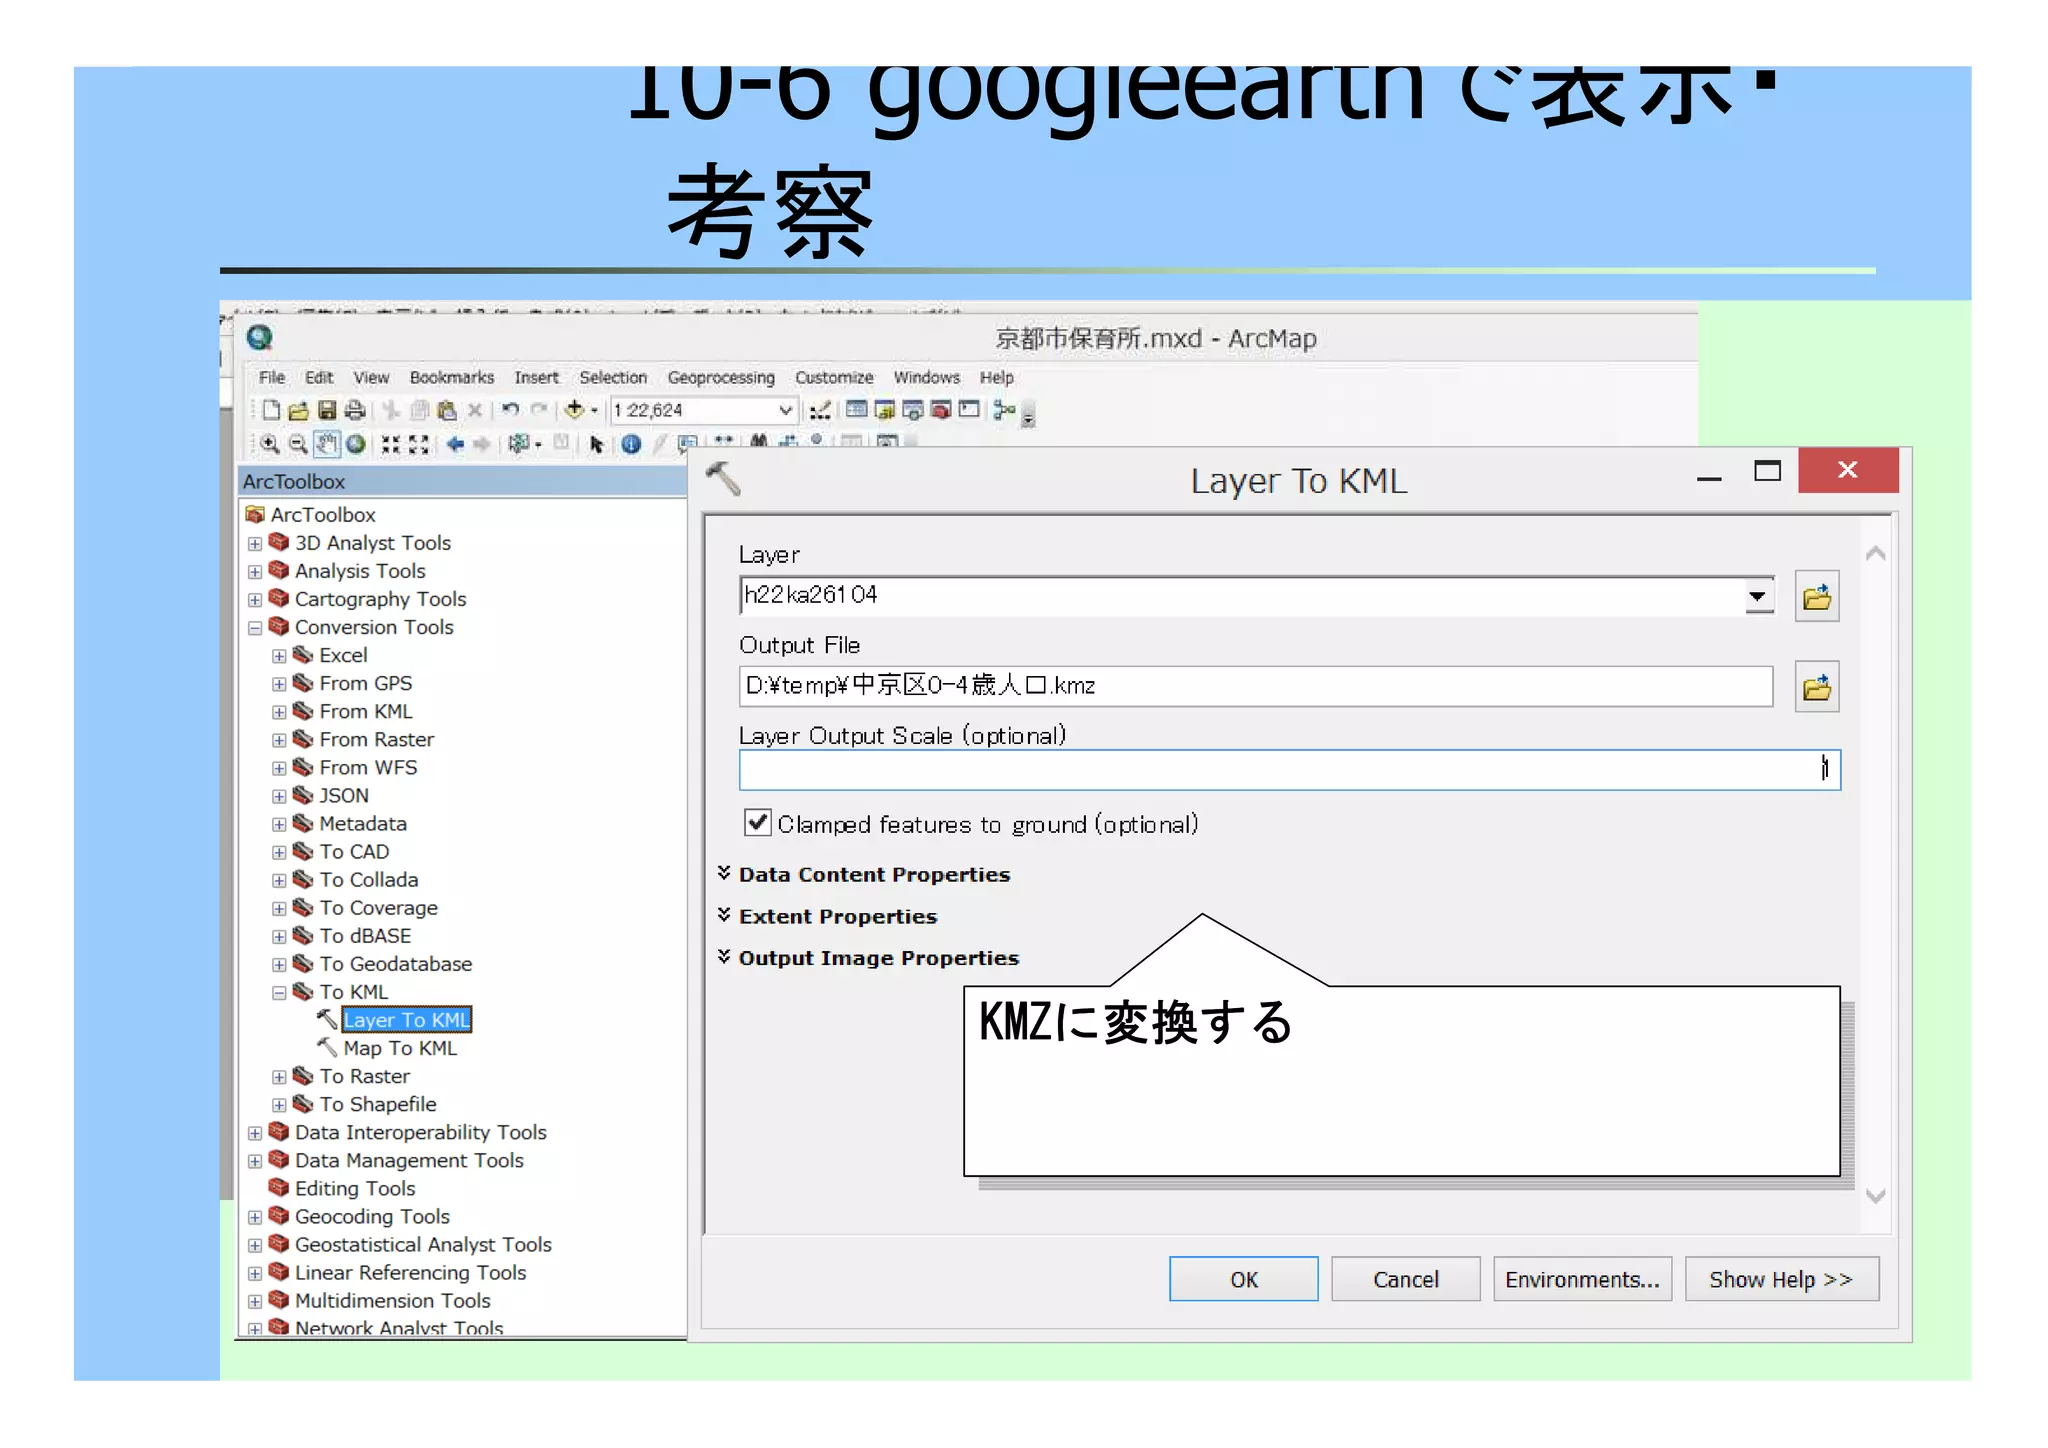Go back to previous extent arrow
Image resolution: width=2048 pixels, height=1448 pixels.
point(455,444)
